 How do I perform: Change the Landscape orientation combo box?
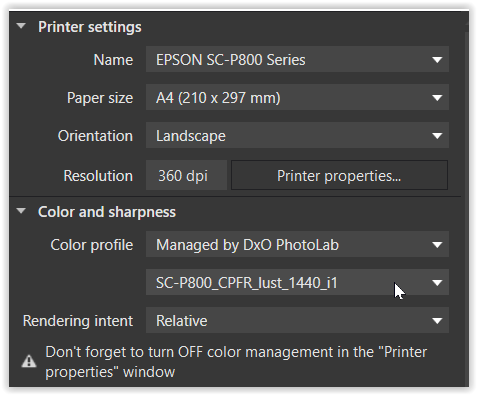[297, 136]
